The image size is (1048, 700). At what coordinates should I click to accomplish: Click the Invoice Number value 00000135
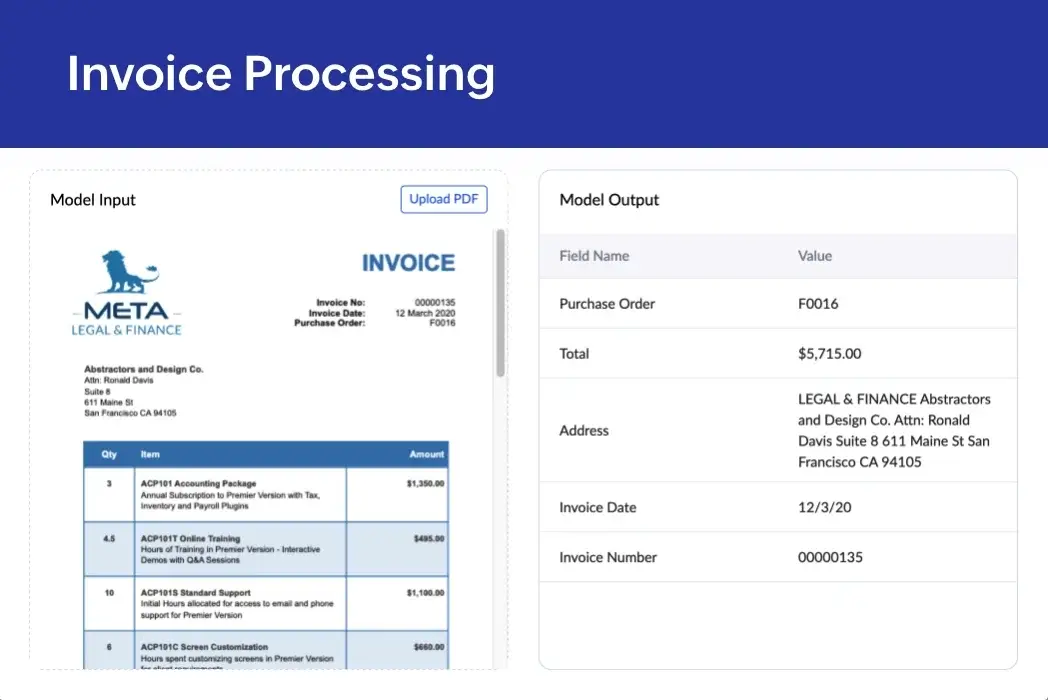830,558
